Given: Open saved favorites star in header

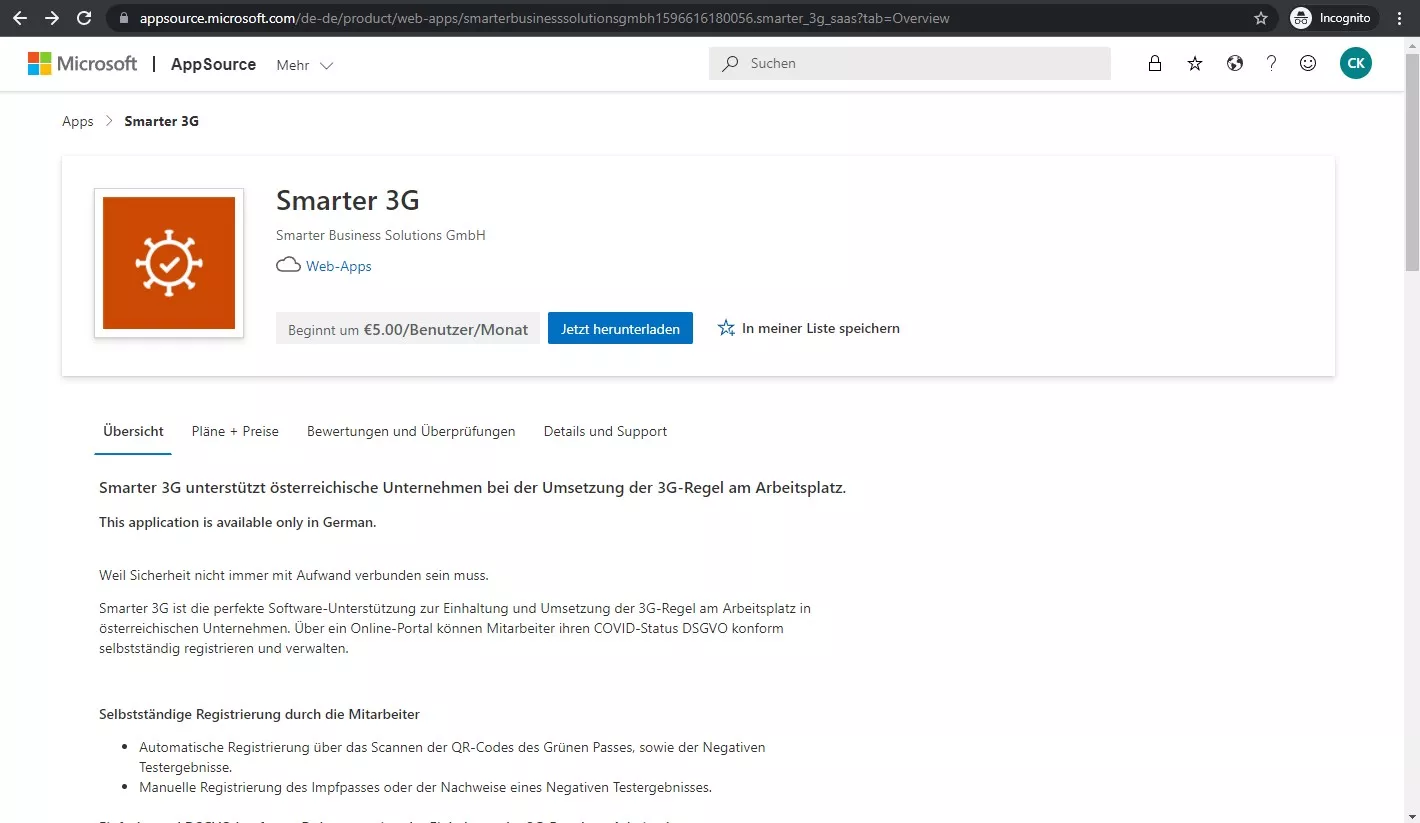Looking at the screenshot, I should pos(1195,63).
